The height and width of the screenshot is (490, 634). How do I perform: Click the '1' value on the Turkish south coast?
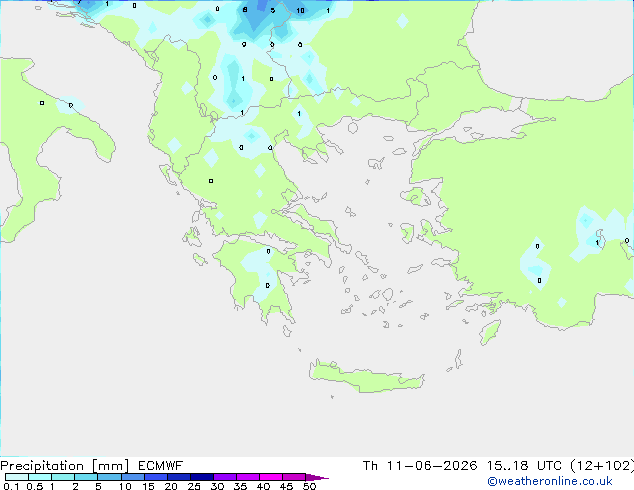coord(597,243)
